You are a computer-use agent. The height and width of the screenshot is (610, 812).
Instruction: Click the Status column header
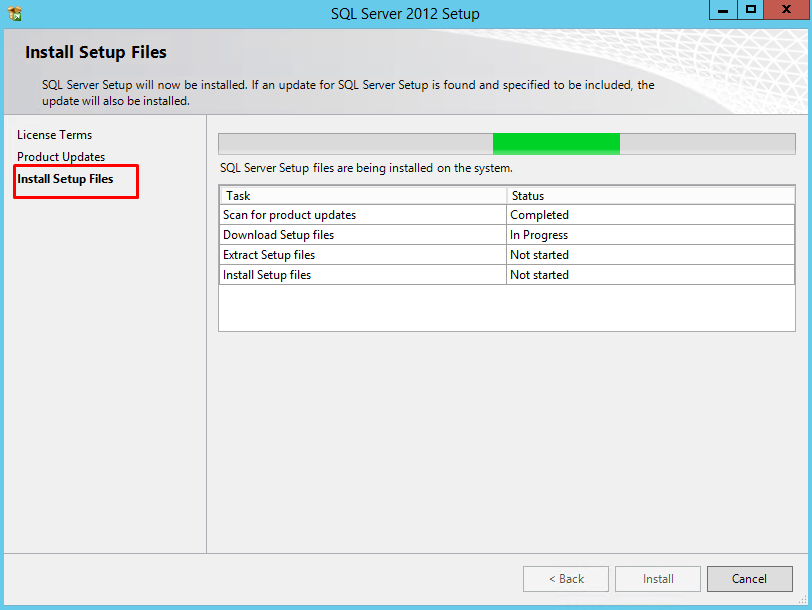click(527, 196)
